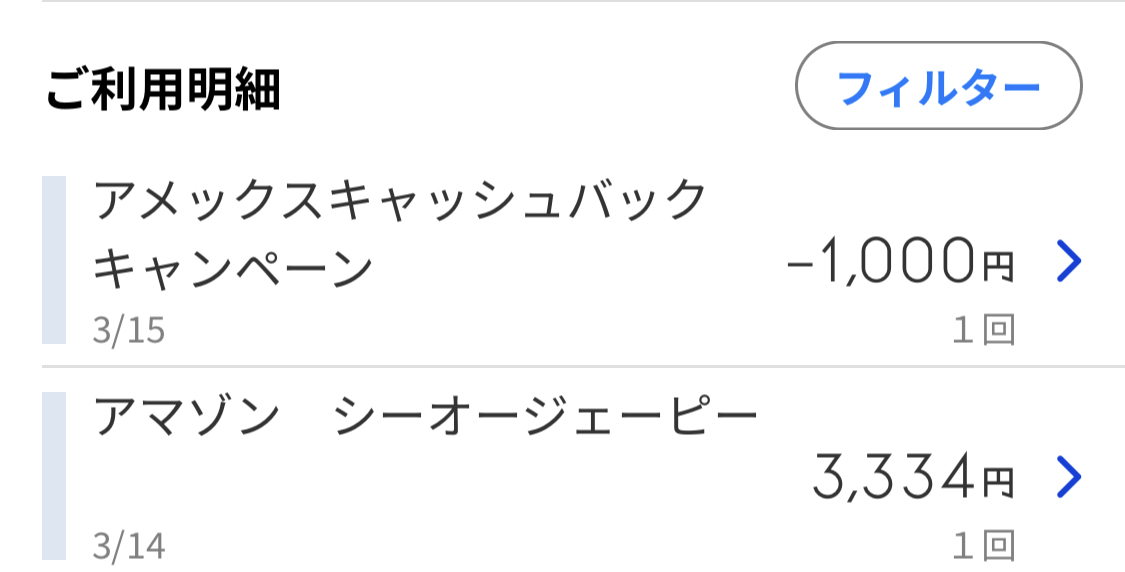1125x572 pixels.
Task: Click the side bar marker beside 3/14 entry
Action: point(54,476)
